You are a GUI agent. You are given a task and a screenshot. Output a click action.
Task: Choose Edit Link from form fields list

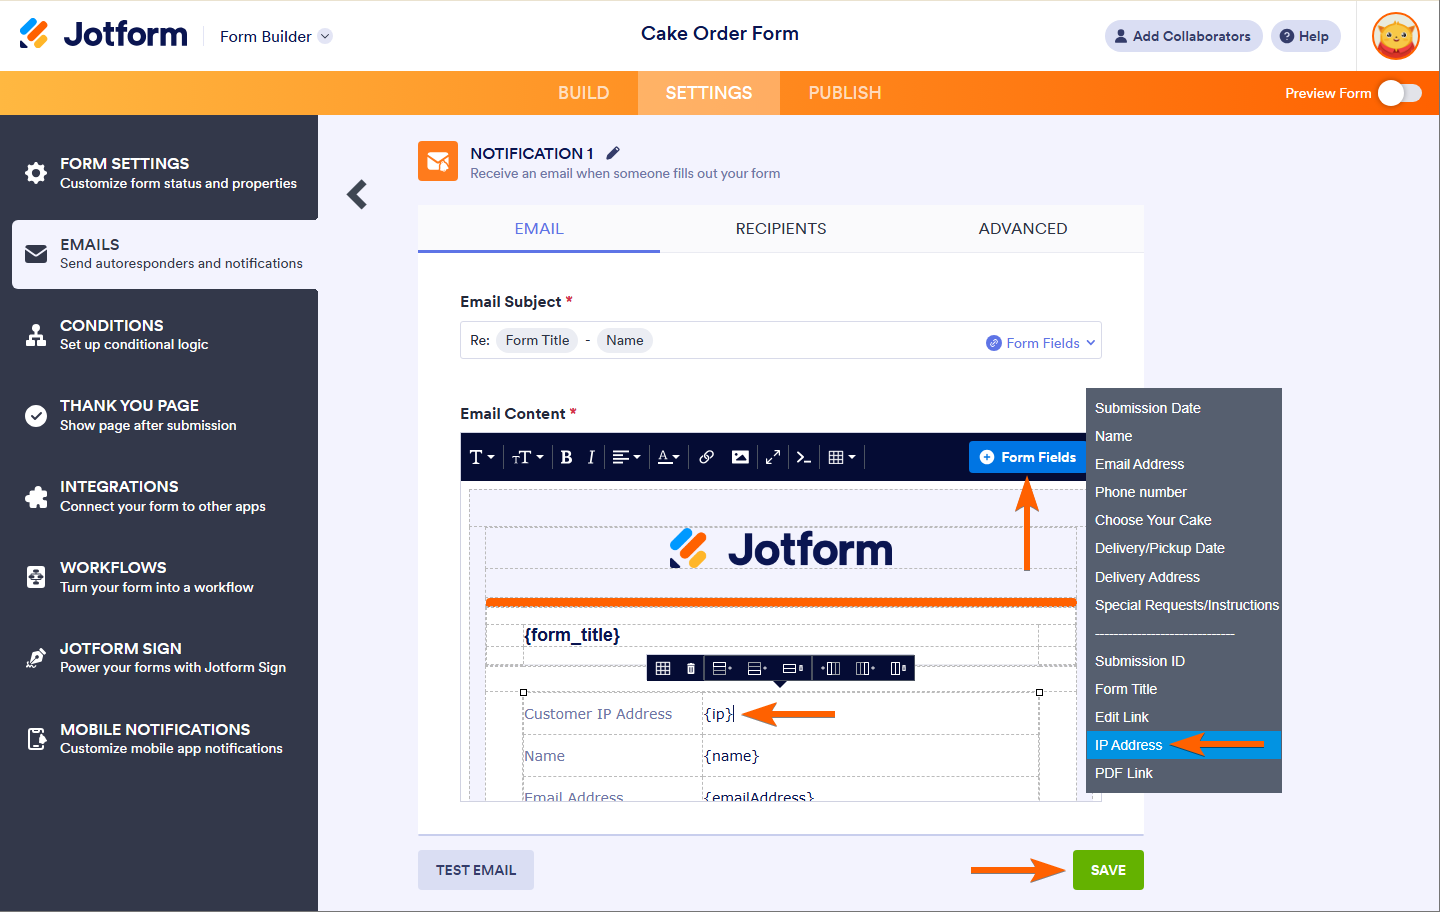coord(1184,717)
